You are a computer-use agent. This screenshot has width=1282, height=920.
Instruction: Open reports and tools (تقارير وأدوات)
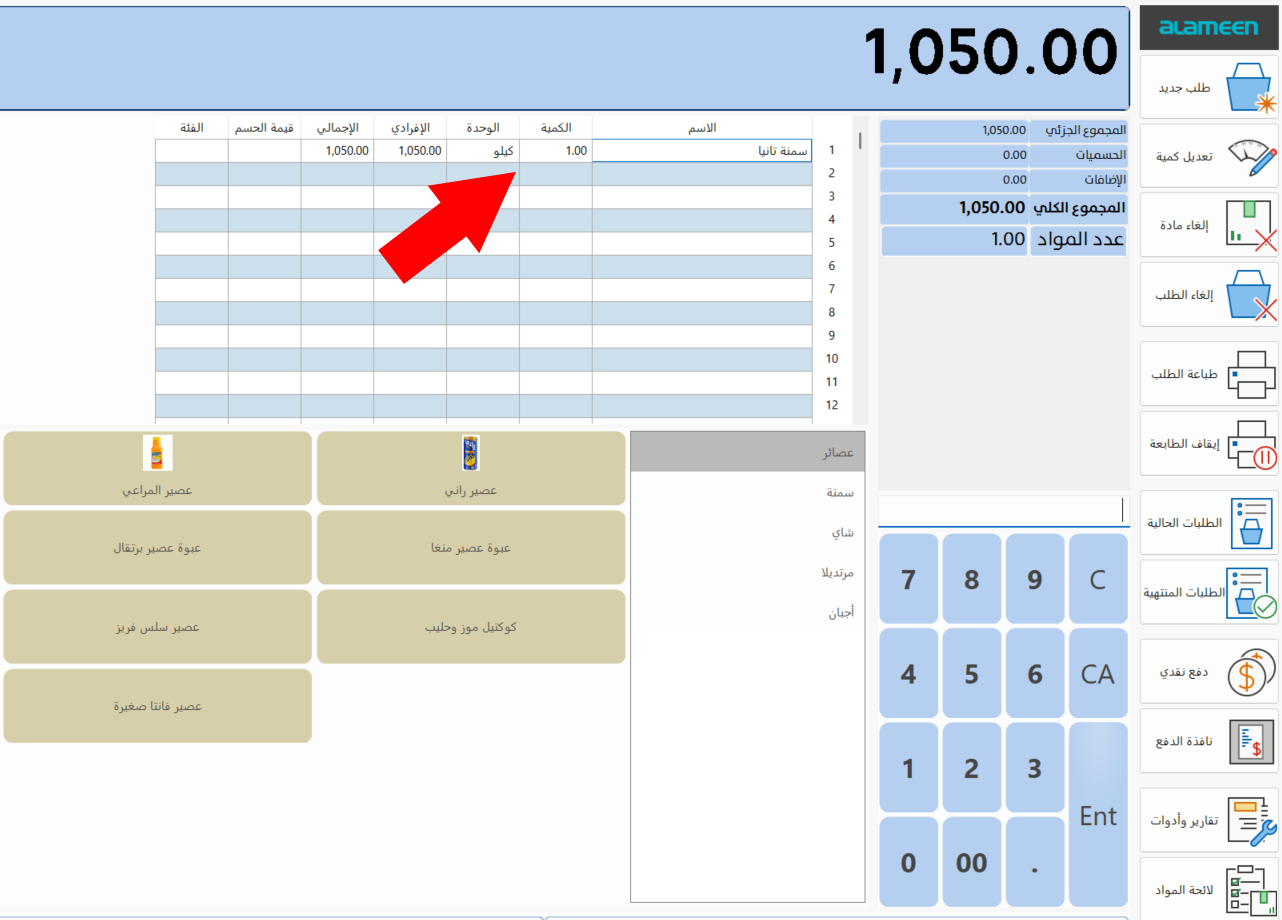click(x=1250, y=821)
